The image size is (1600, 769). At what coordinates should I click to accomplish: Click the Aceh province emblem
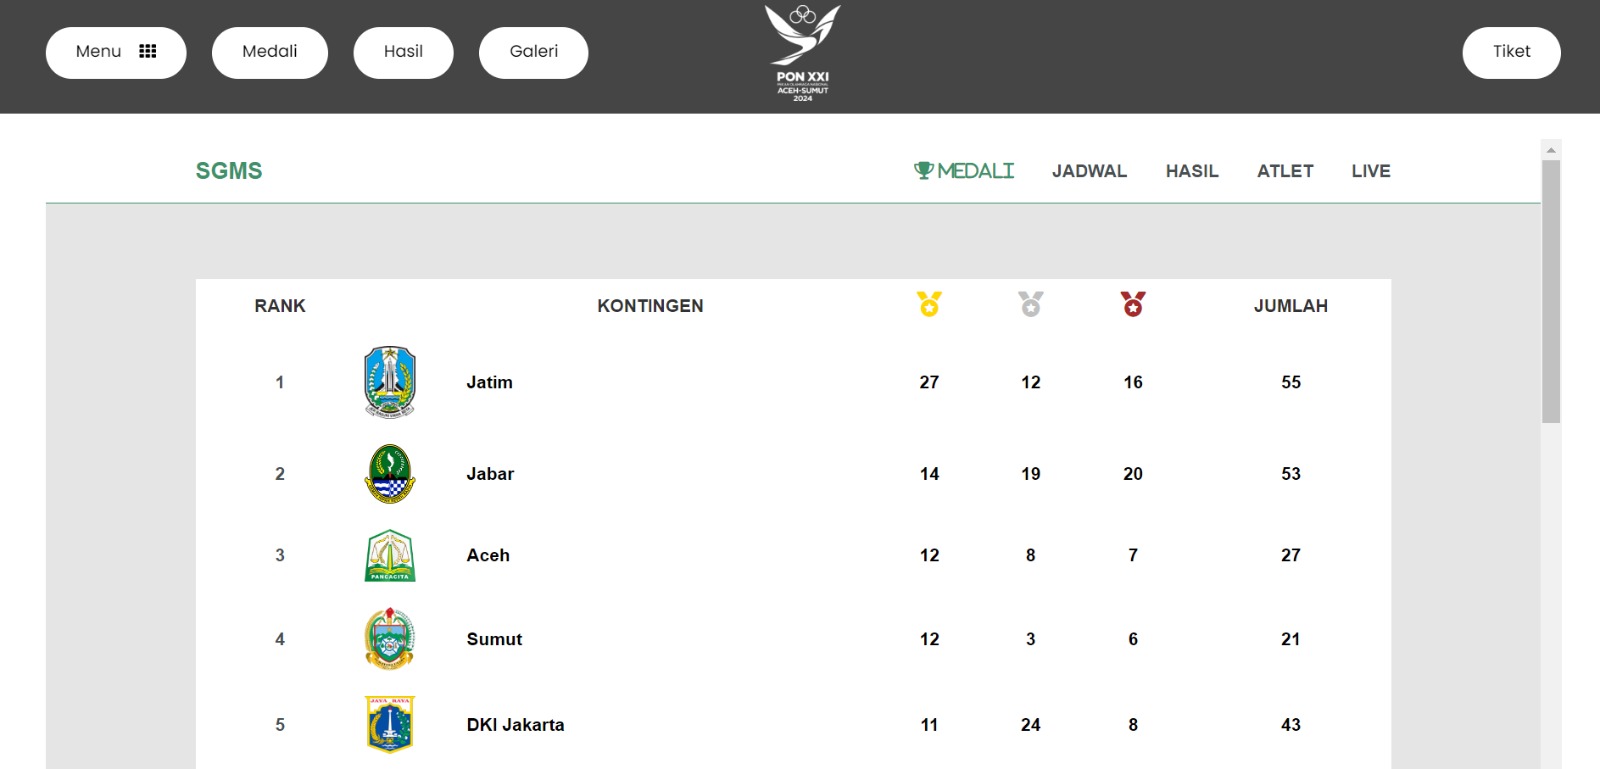pyautogui.click(x=390, y=556)
